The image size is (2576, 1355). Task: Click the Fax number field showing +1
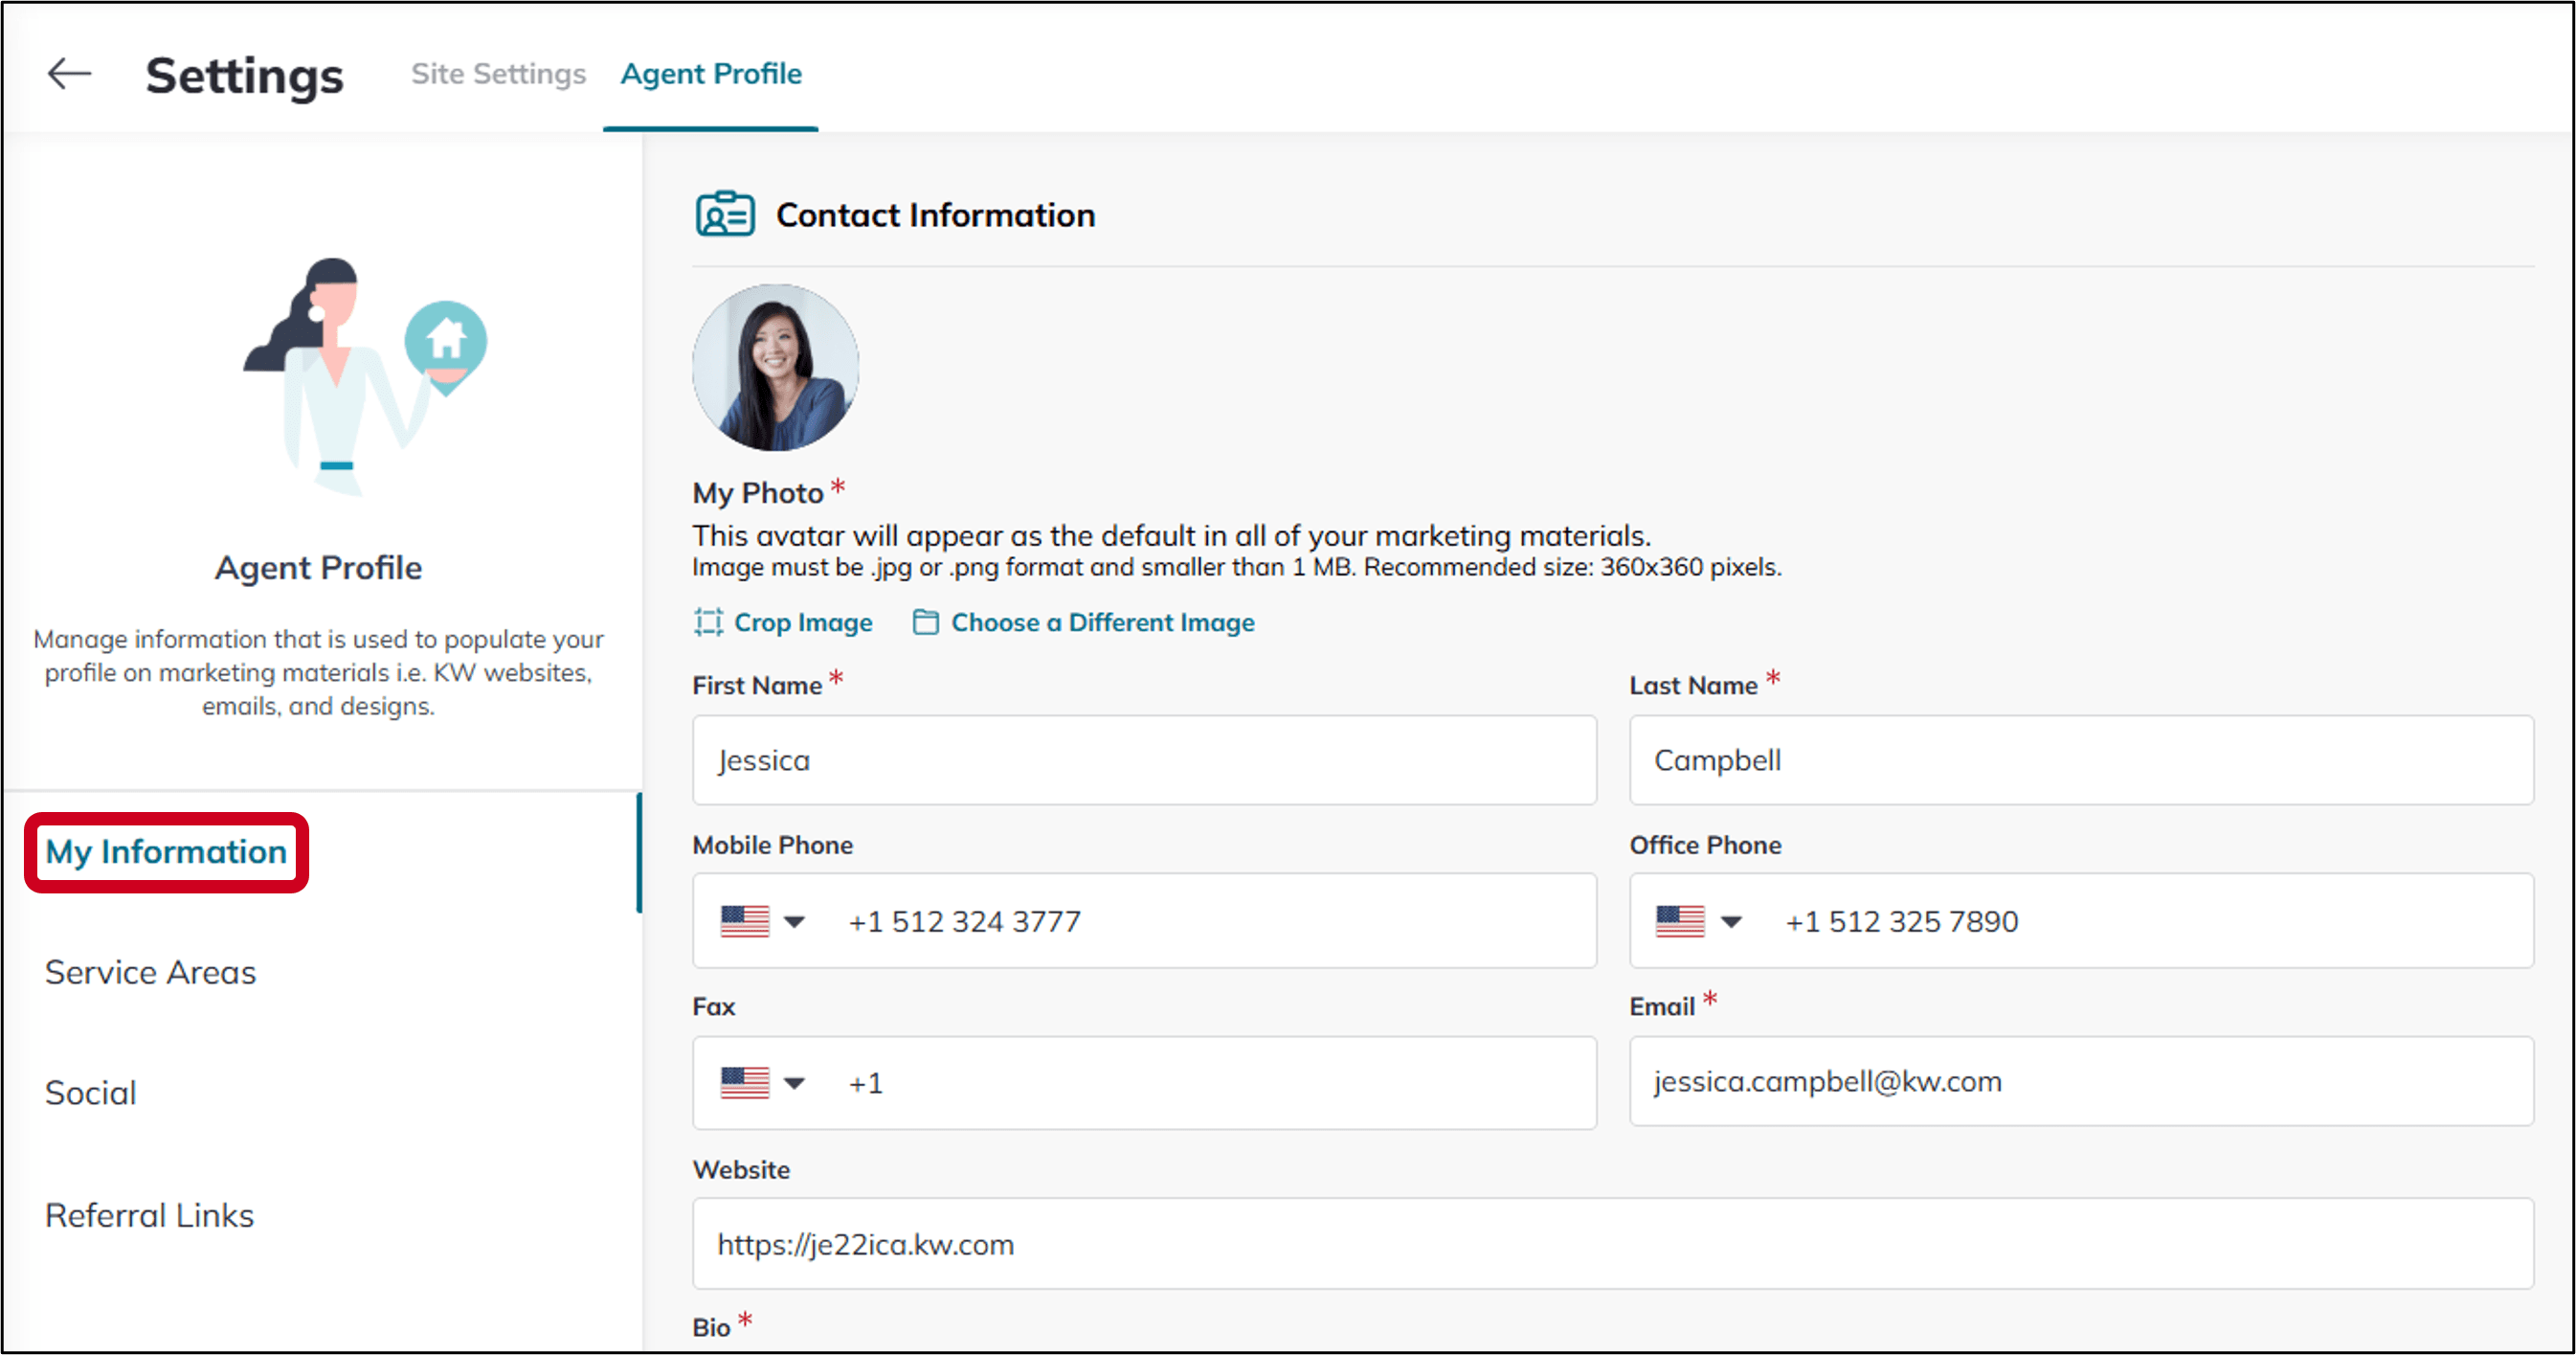1144,1084
